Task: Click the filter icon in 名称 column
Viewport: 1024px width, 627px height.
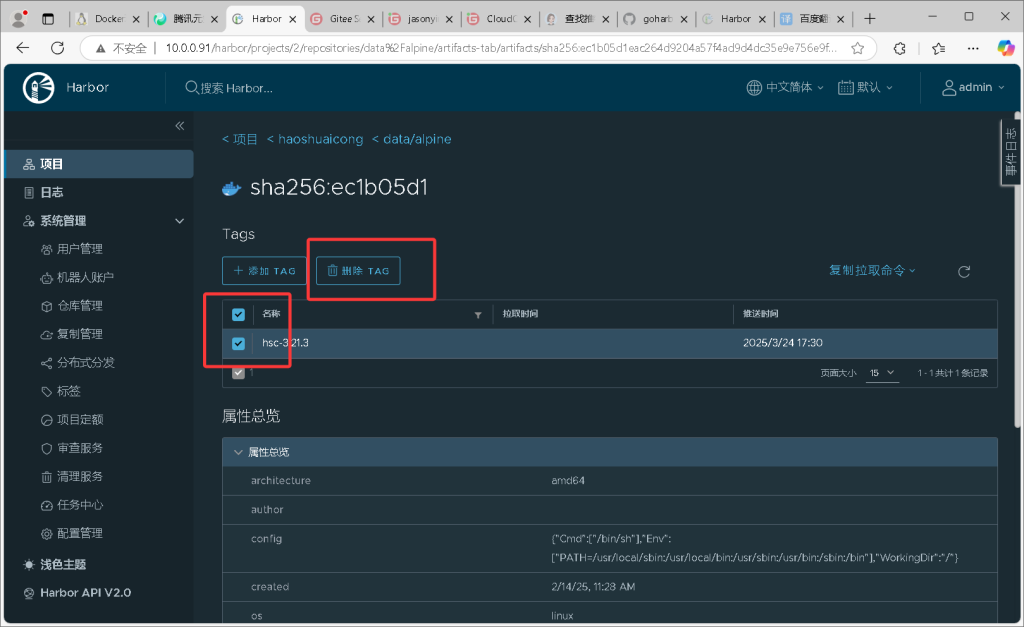Action: (x=478, y=315)
